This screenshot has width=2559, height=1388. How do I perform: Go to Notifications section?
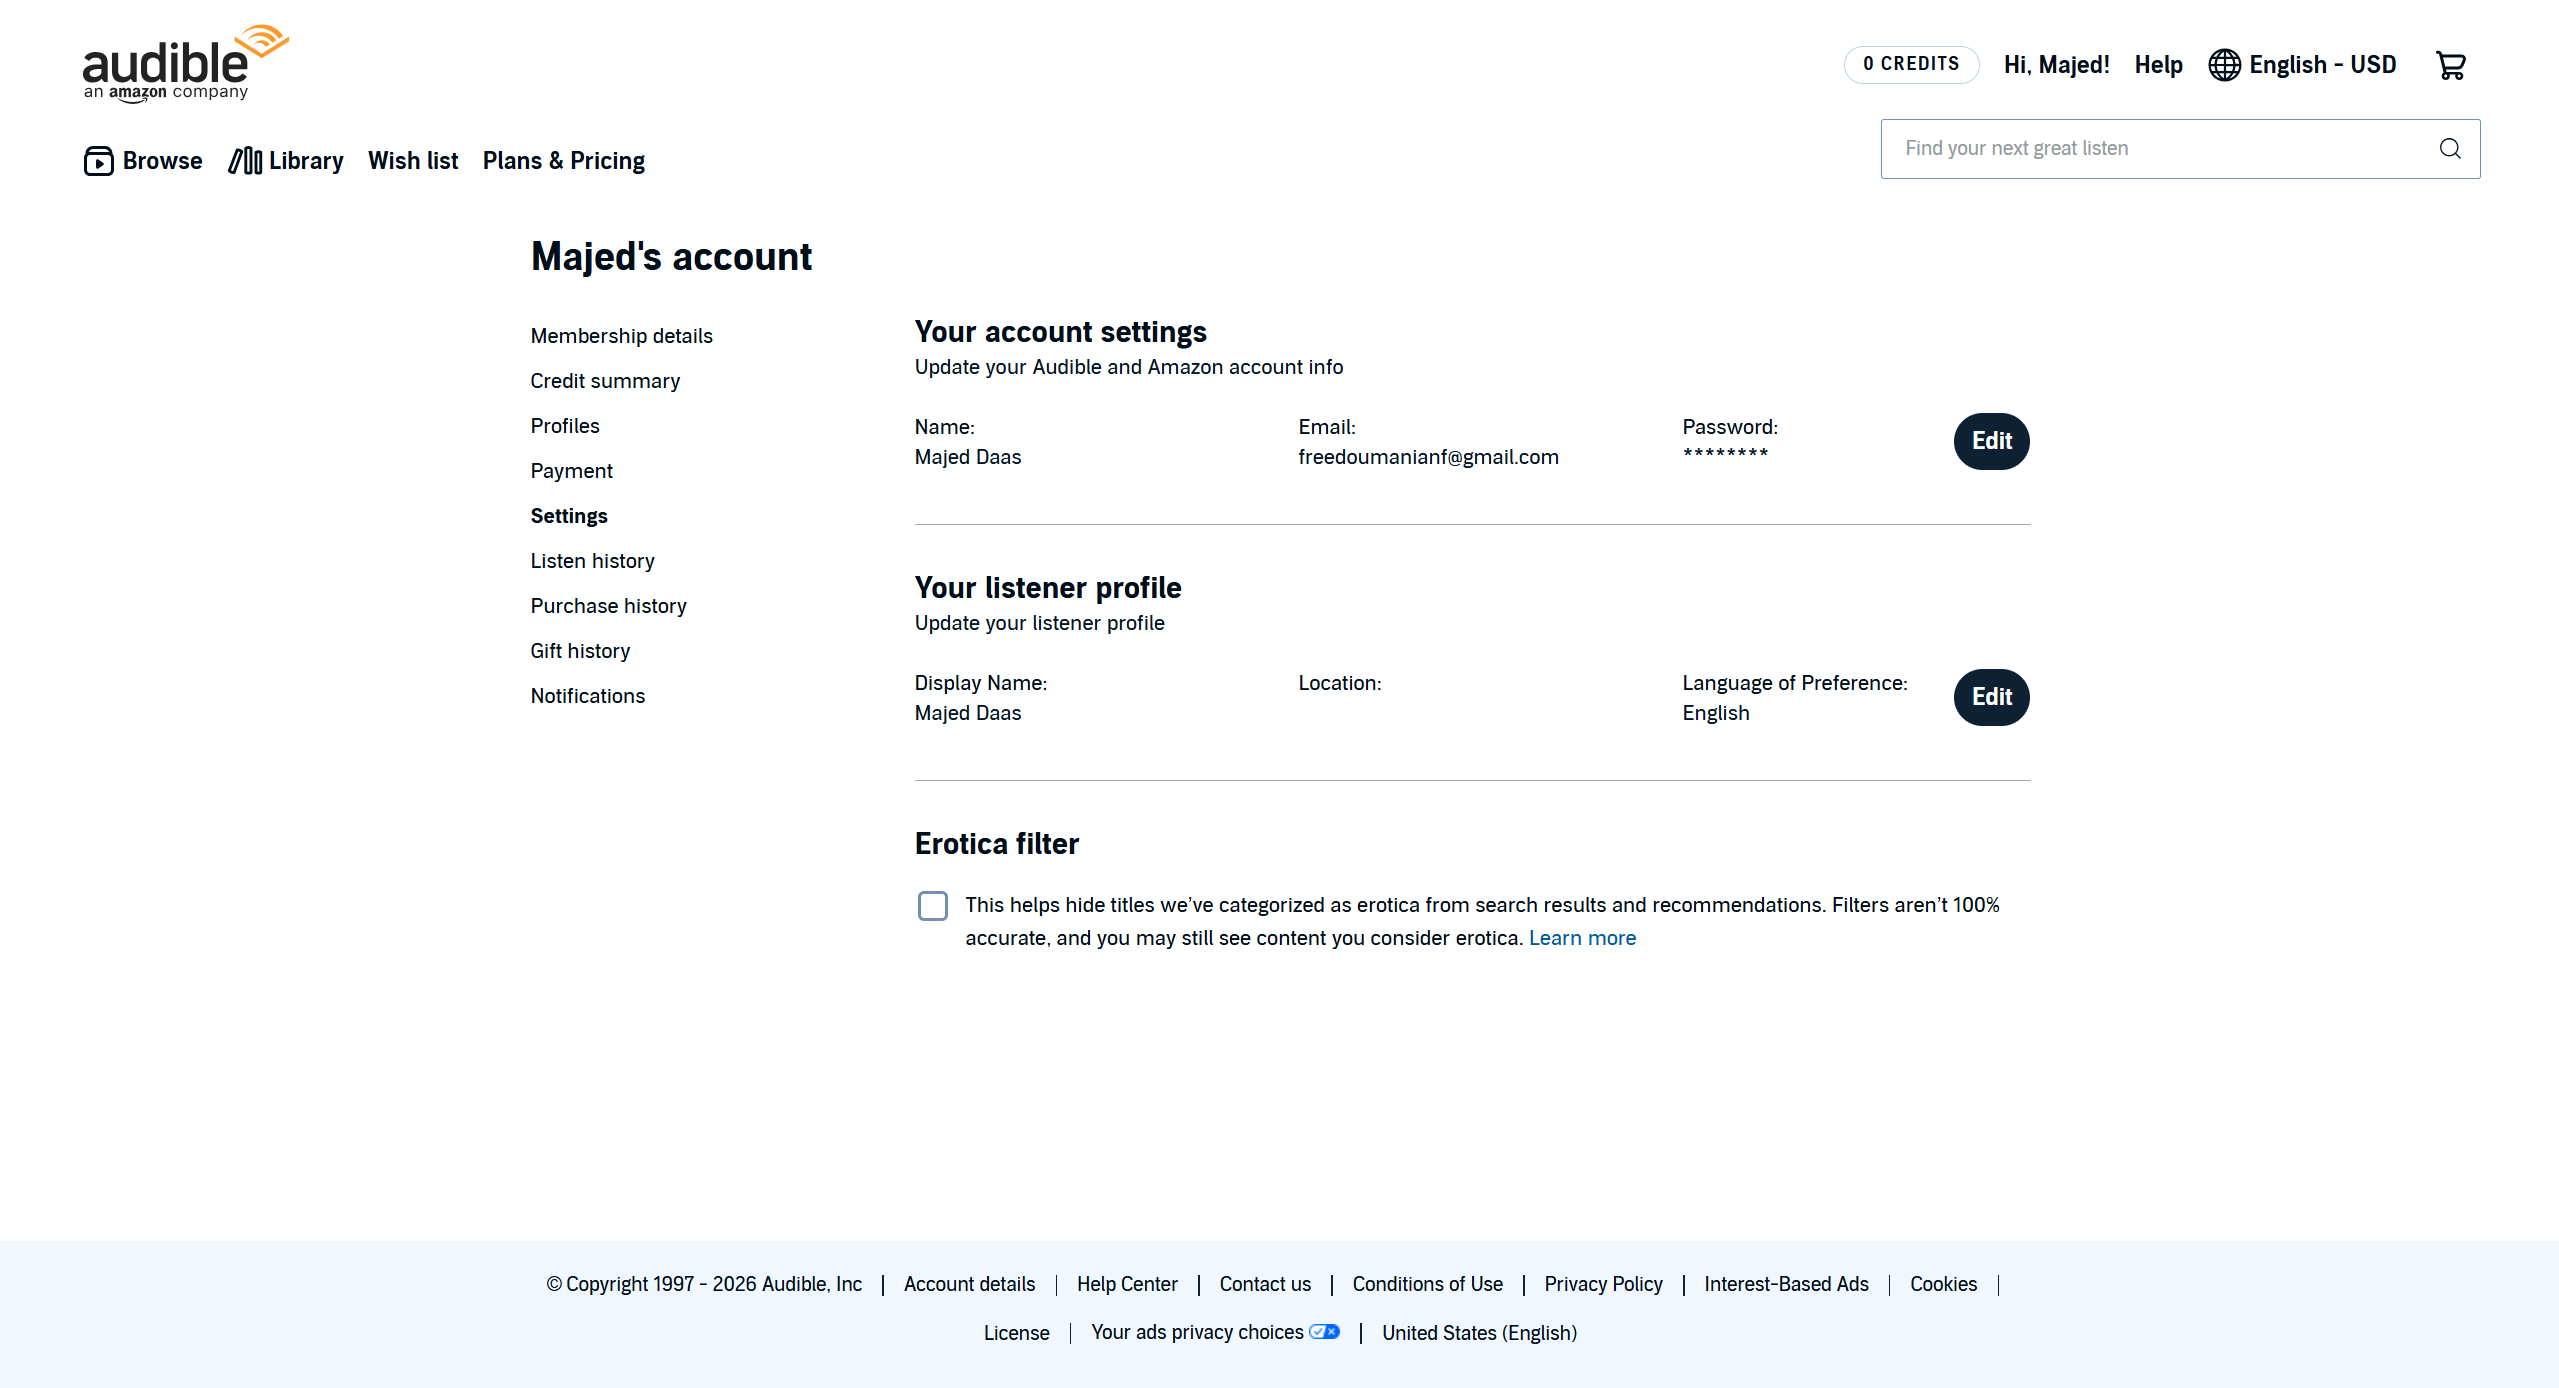(587, 696)
